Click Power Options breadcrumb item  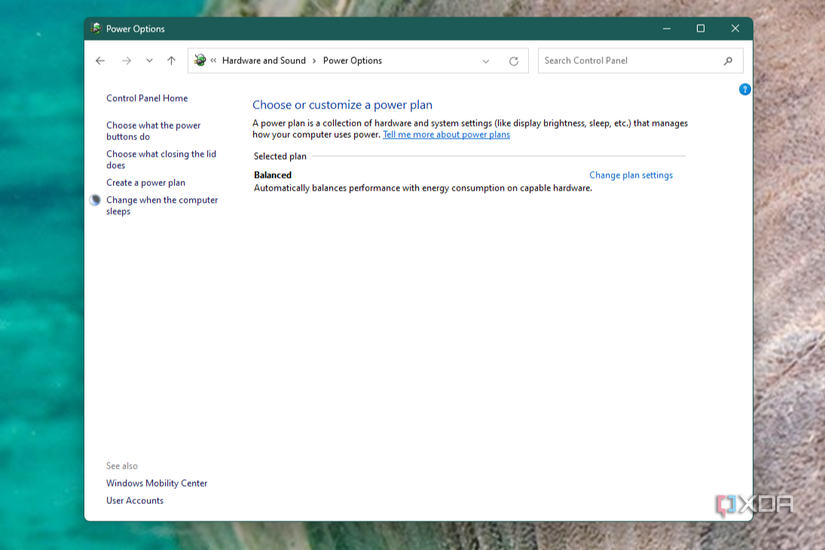(352, 61)
